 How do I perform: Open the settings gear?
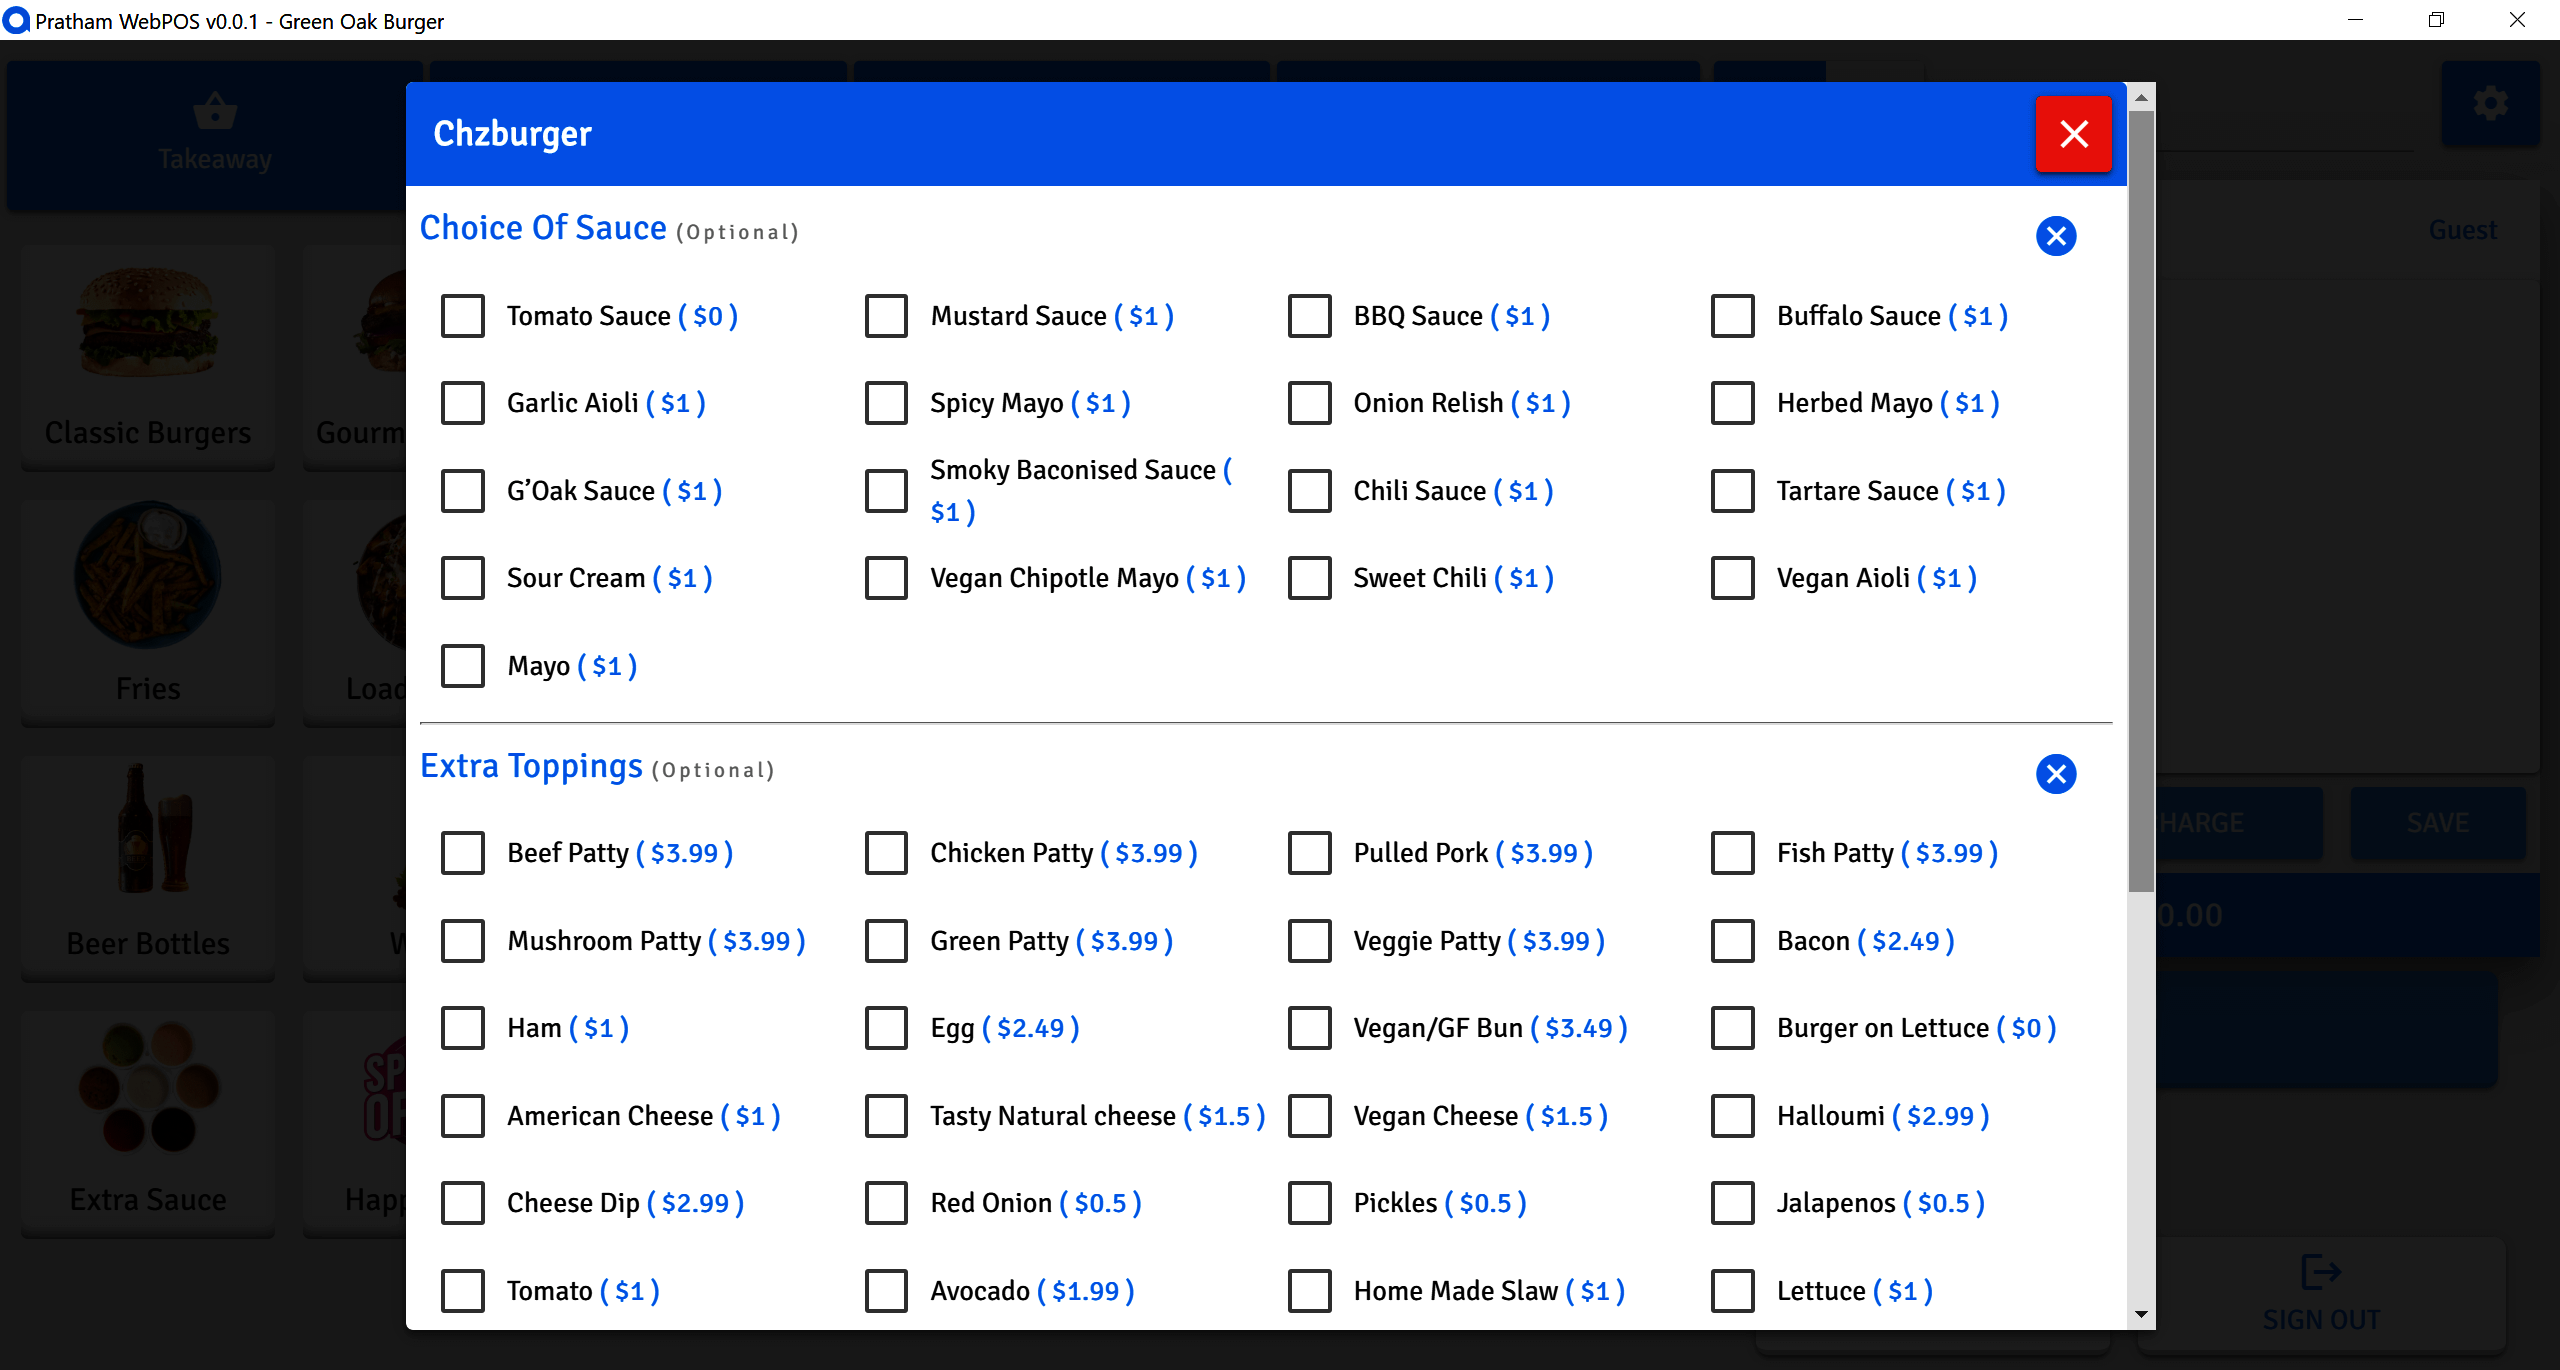pos(2491,103)
